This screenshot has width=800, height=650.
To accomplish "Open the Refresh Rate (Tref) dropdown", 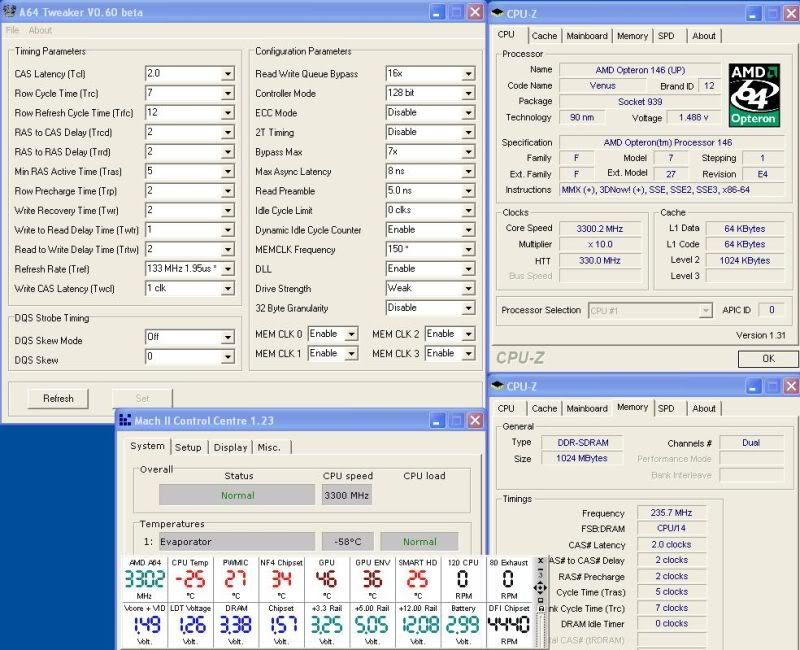I will click(228, 269).
